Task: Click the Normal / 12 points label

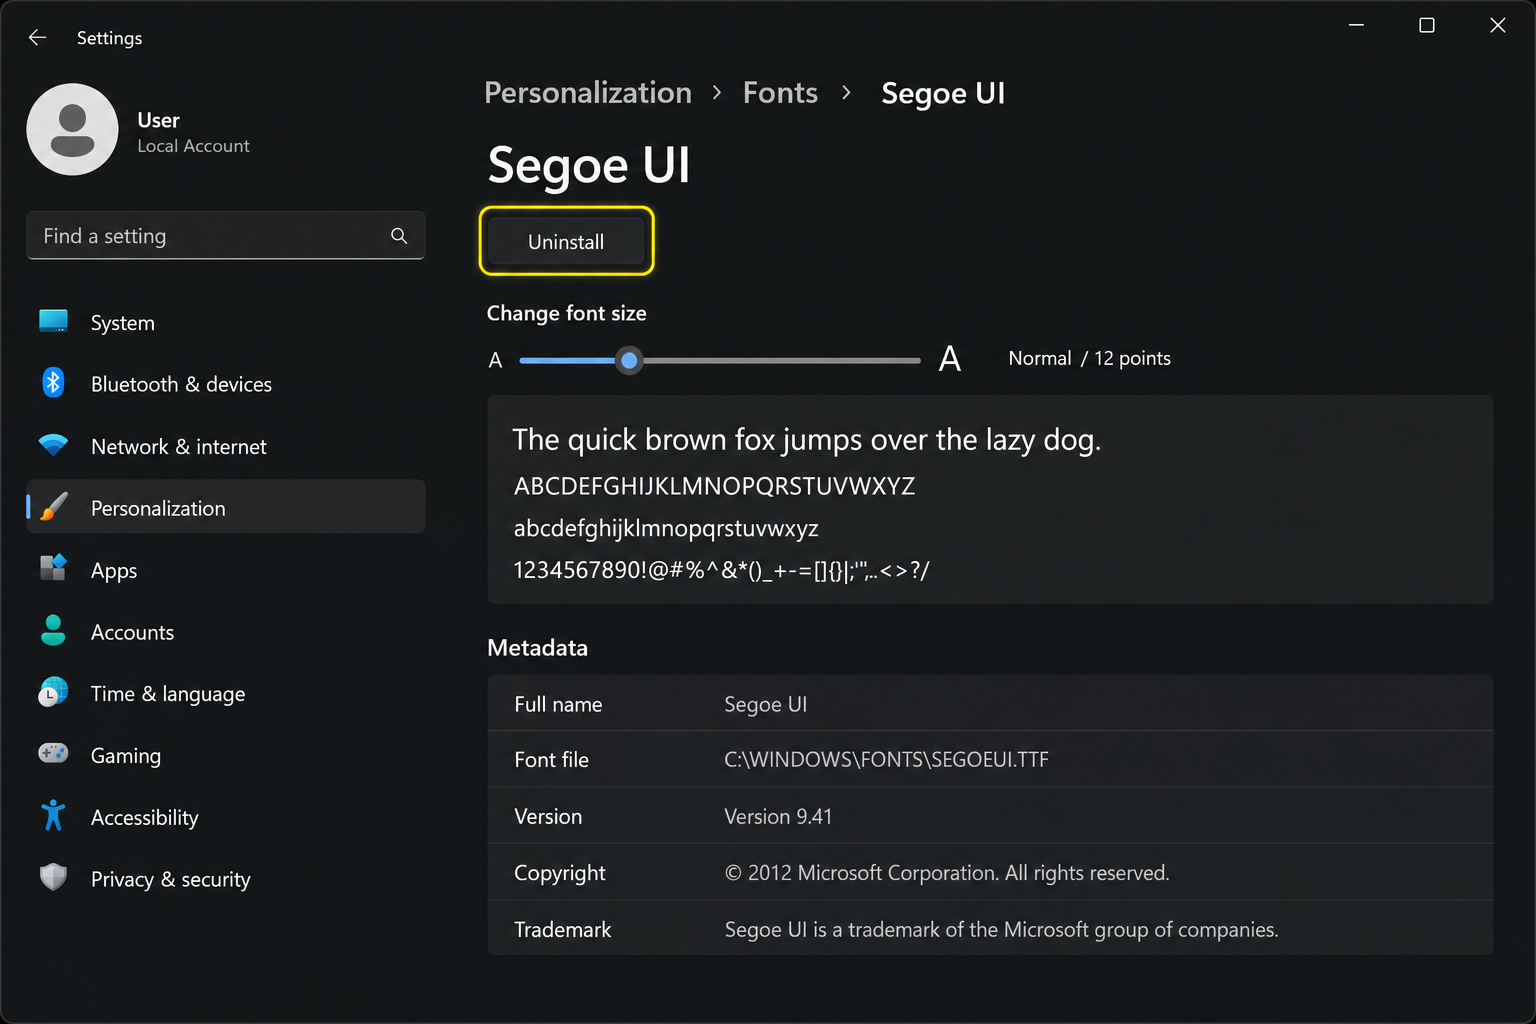Action: (x=1089, y=358)
